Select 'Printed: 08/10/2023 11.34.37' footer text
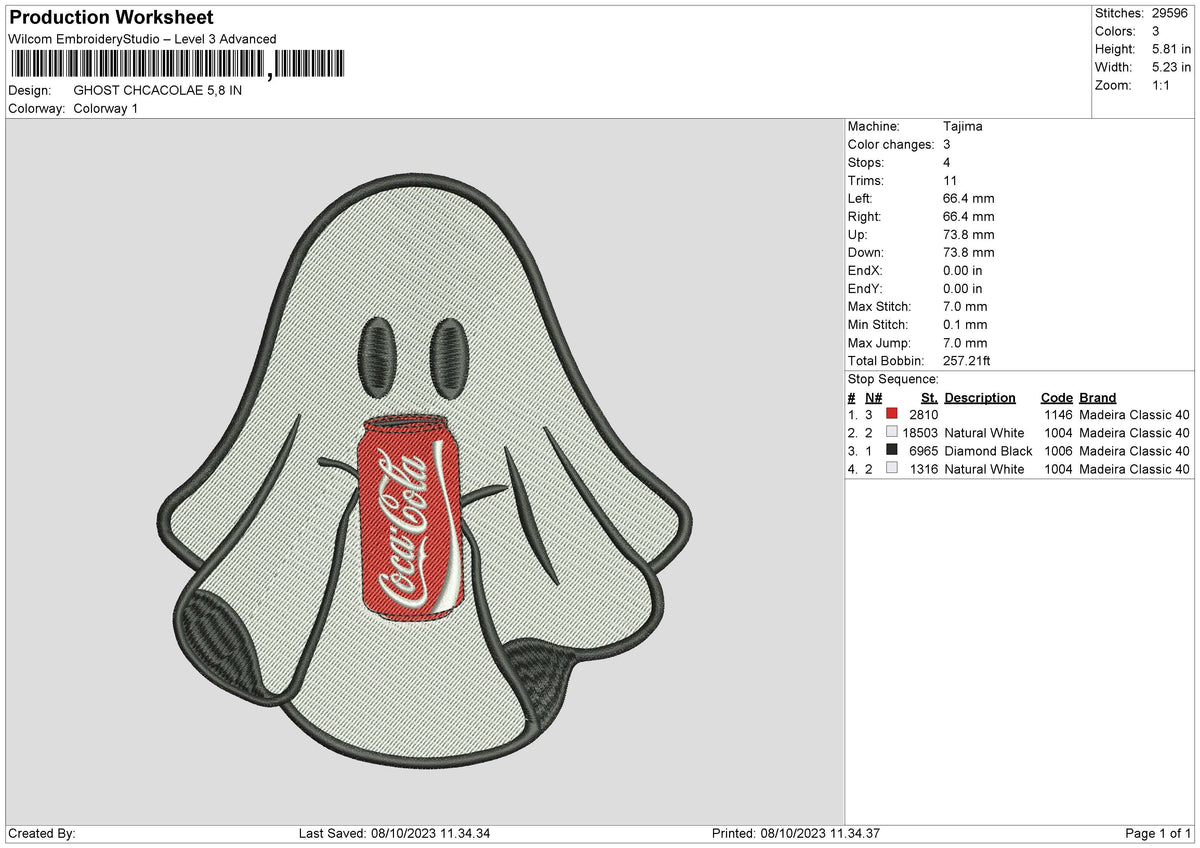Screen dimensions: 1200x848 796,833
